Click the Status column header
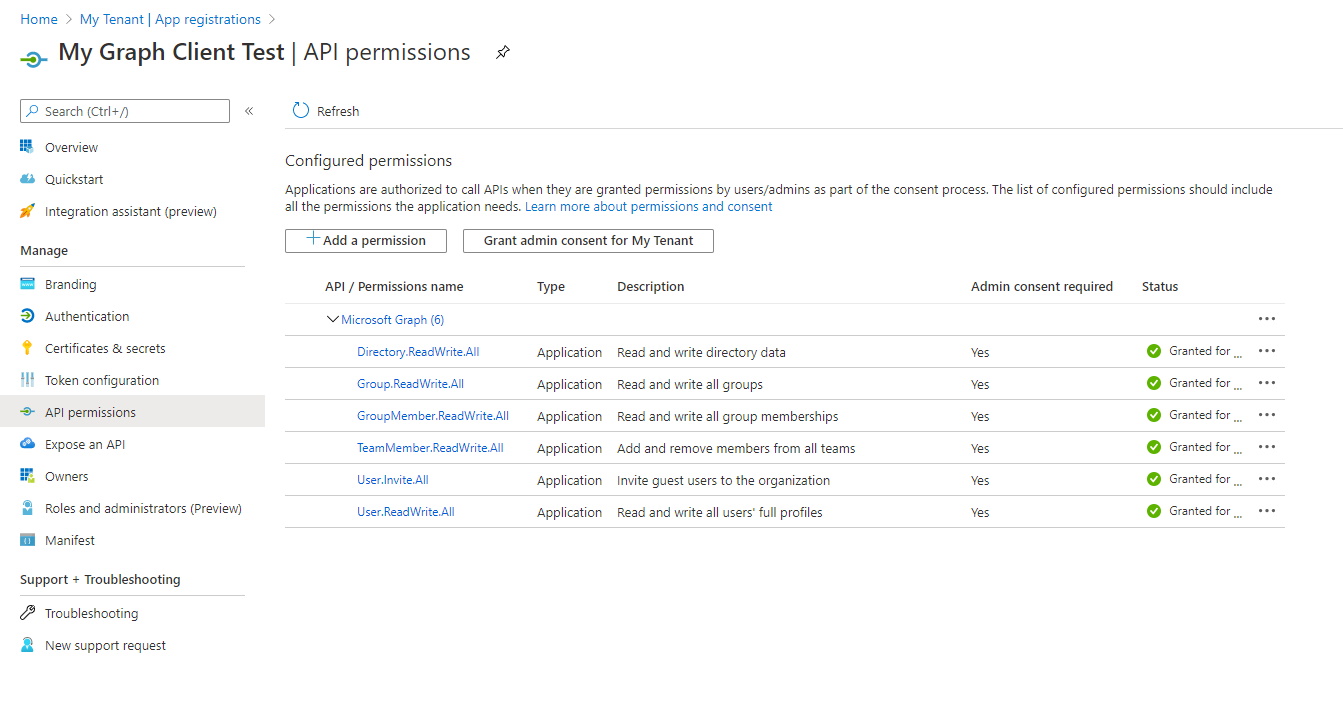 click(x=1160, y=286)
